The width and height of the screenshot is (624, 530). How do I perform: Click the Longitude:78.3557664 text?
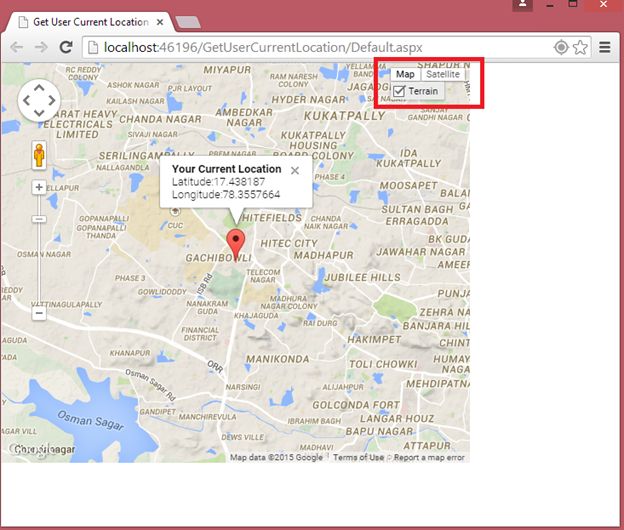click(226, 195)
